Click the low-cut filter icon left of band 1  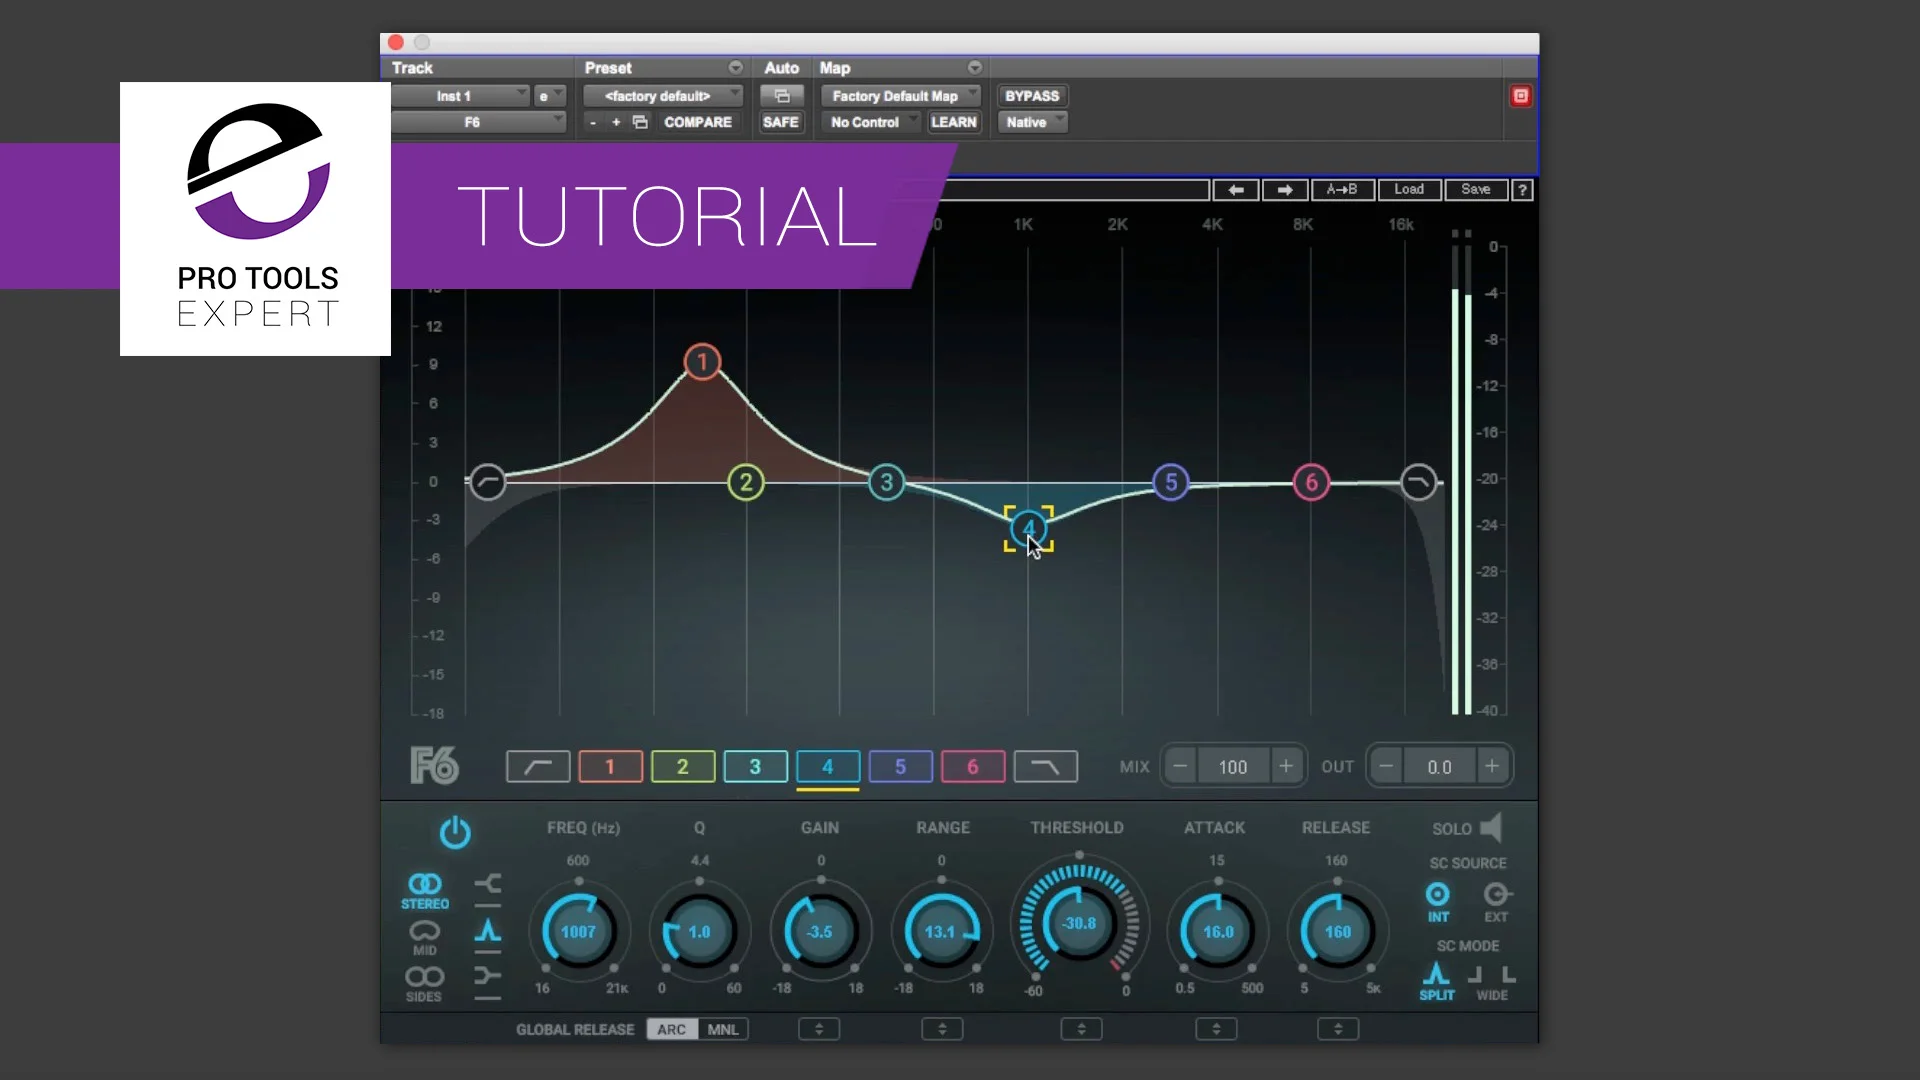click(x=537, y=766)
